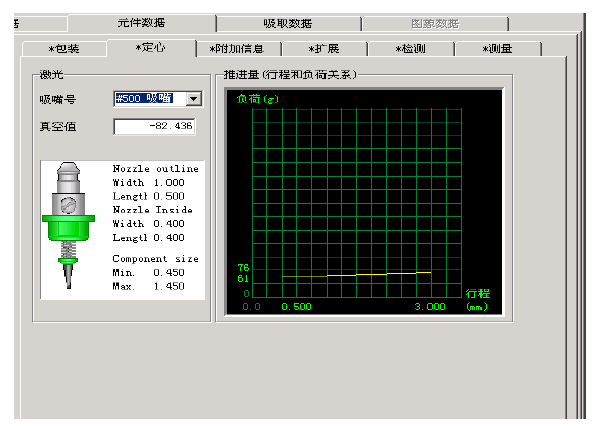Click the 76 load axis value
600x426 pixels.
(243, 267)
